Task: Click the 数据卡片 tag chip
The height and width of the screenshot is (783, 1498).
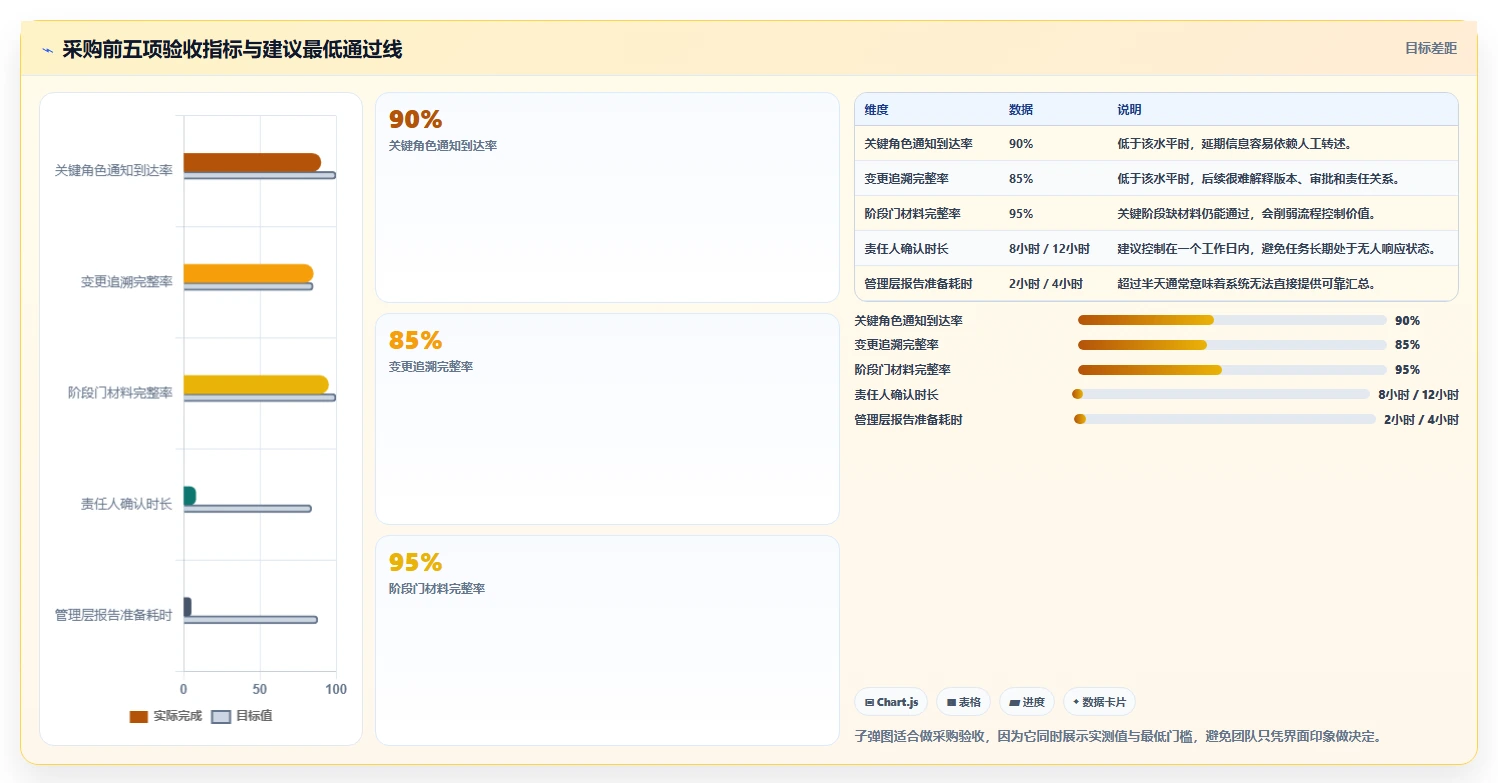Action: 1100,702
